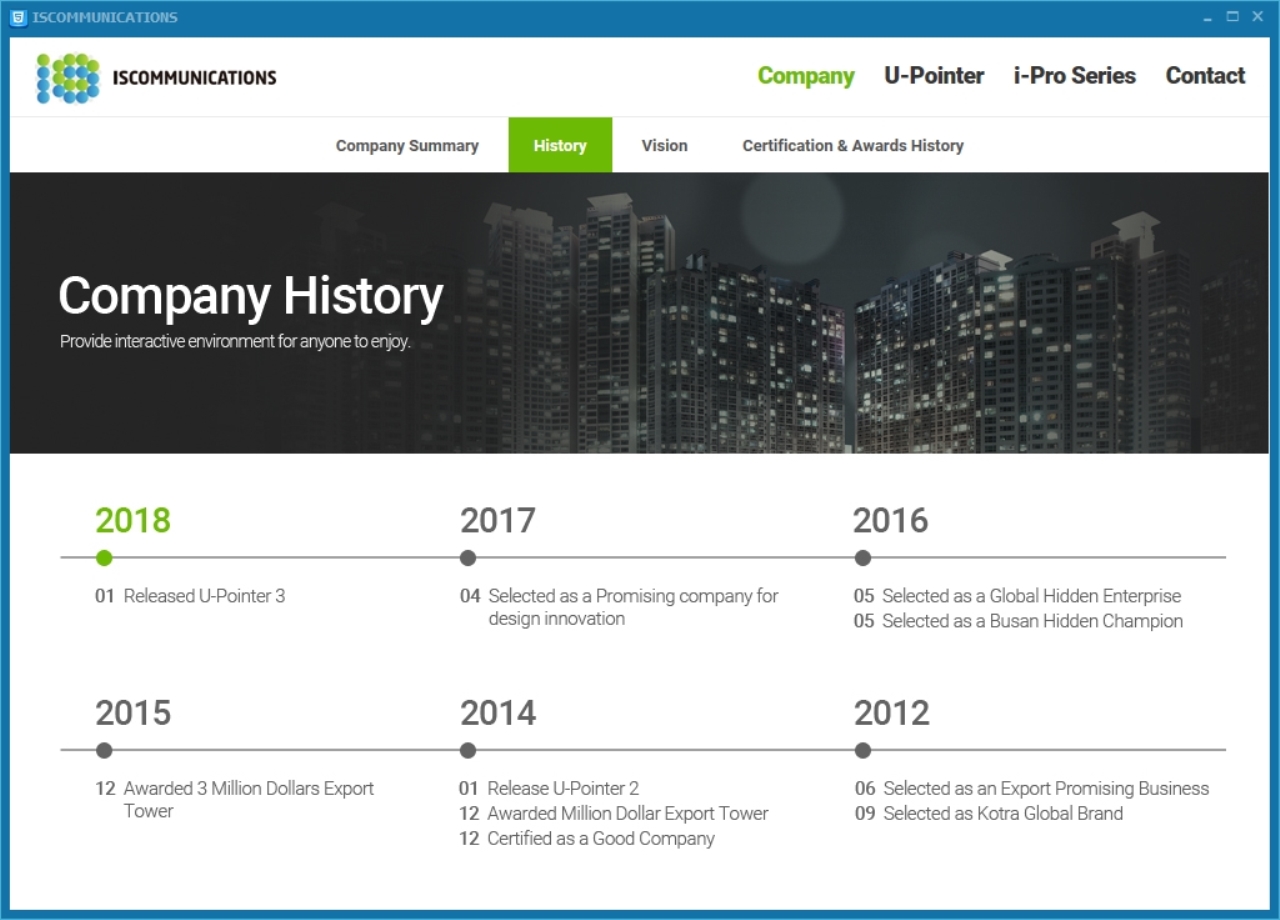The width and height of the screenshot is (1280, 920).
Task: Select the History tab
Action: 560,145
